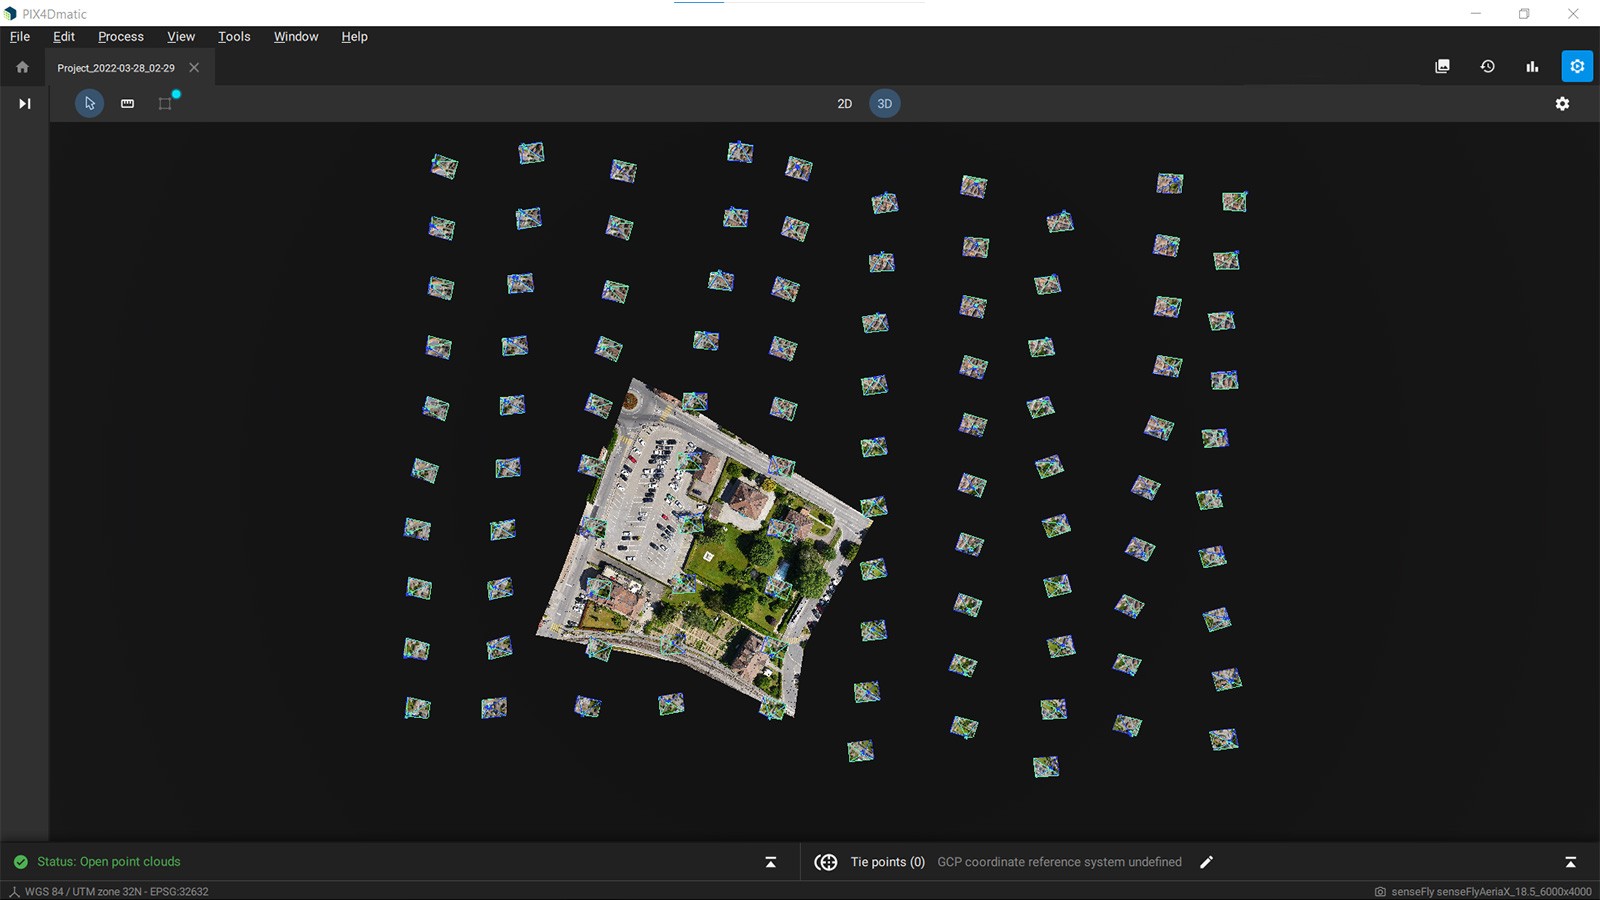
Task: Restore down the PIX4Dmatic window
Action: click(1524, 13)
